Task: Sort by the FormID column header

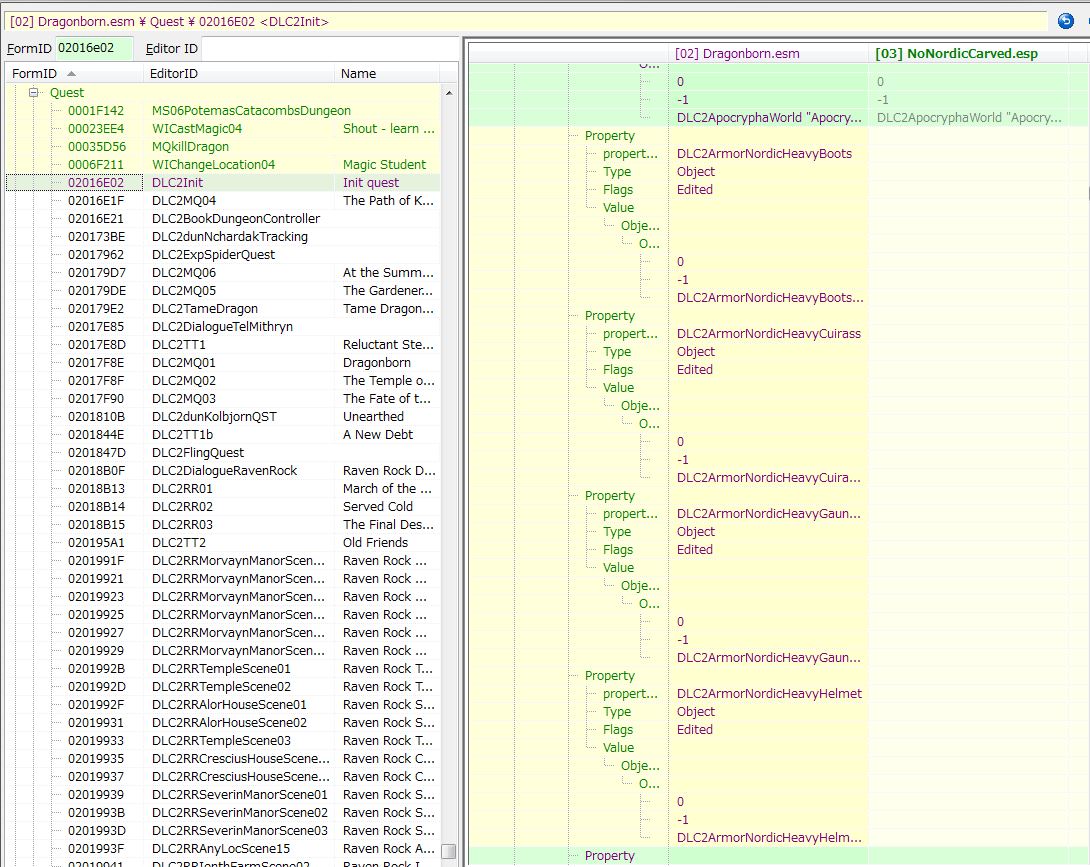Action: [x=74, y=73]
